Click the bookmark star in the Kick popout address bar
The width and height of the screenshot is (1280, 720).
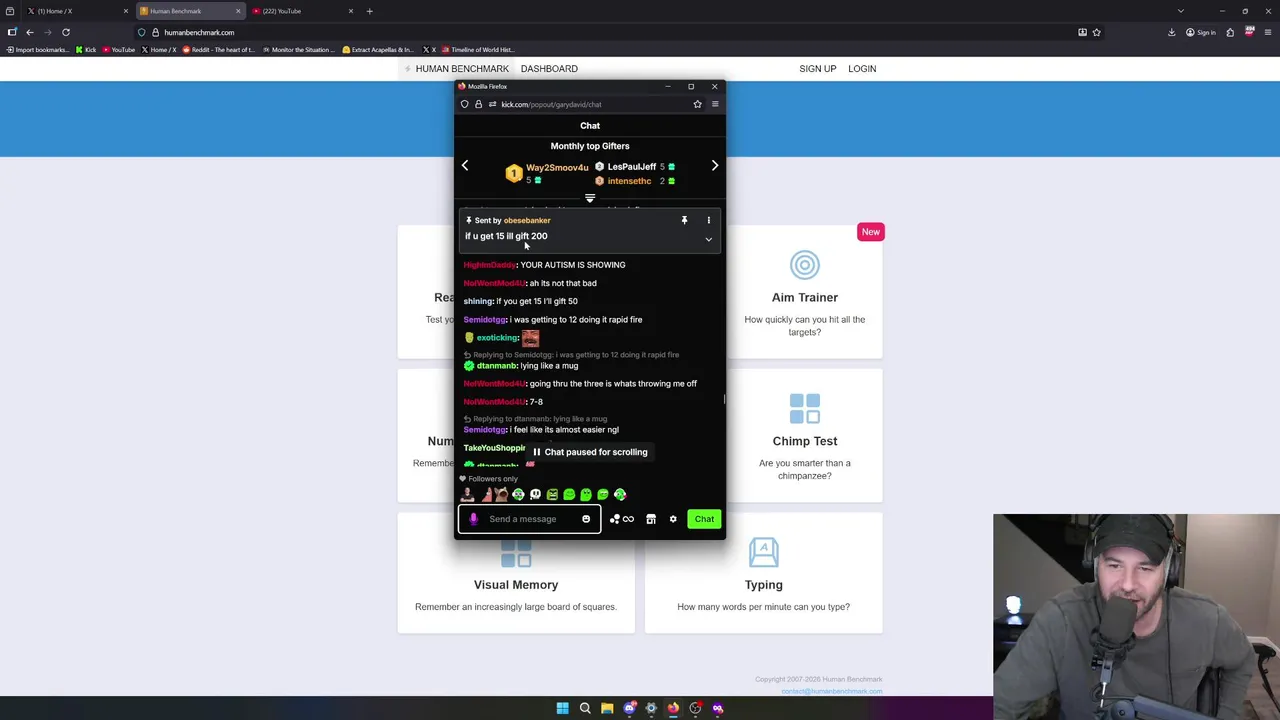click(x=697, y=104)
